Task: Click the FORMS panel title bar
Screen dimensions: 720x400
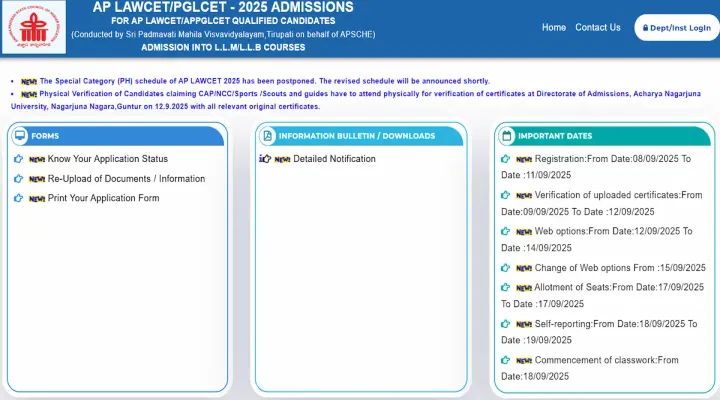Action: coord(116,136)
